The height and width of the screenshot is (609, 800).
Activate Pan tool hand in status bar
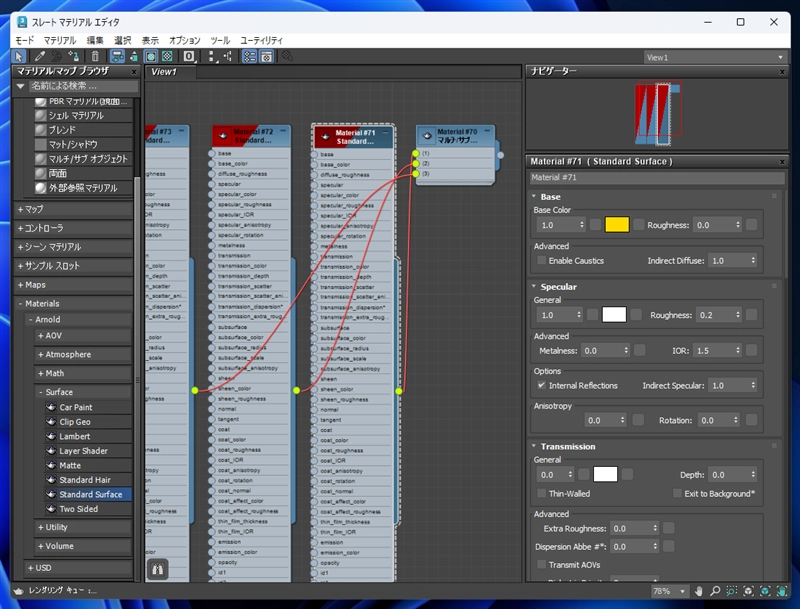(699, 591)
